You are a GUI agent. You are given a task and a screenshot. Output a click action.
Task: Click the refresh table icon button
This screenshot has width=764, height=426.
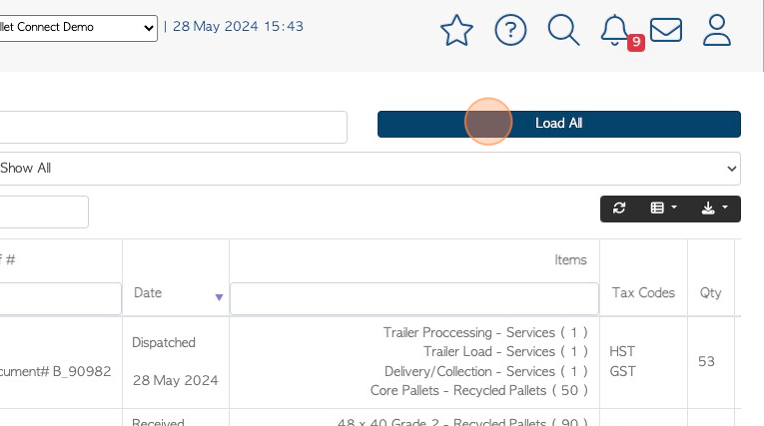pos(620,208)
